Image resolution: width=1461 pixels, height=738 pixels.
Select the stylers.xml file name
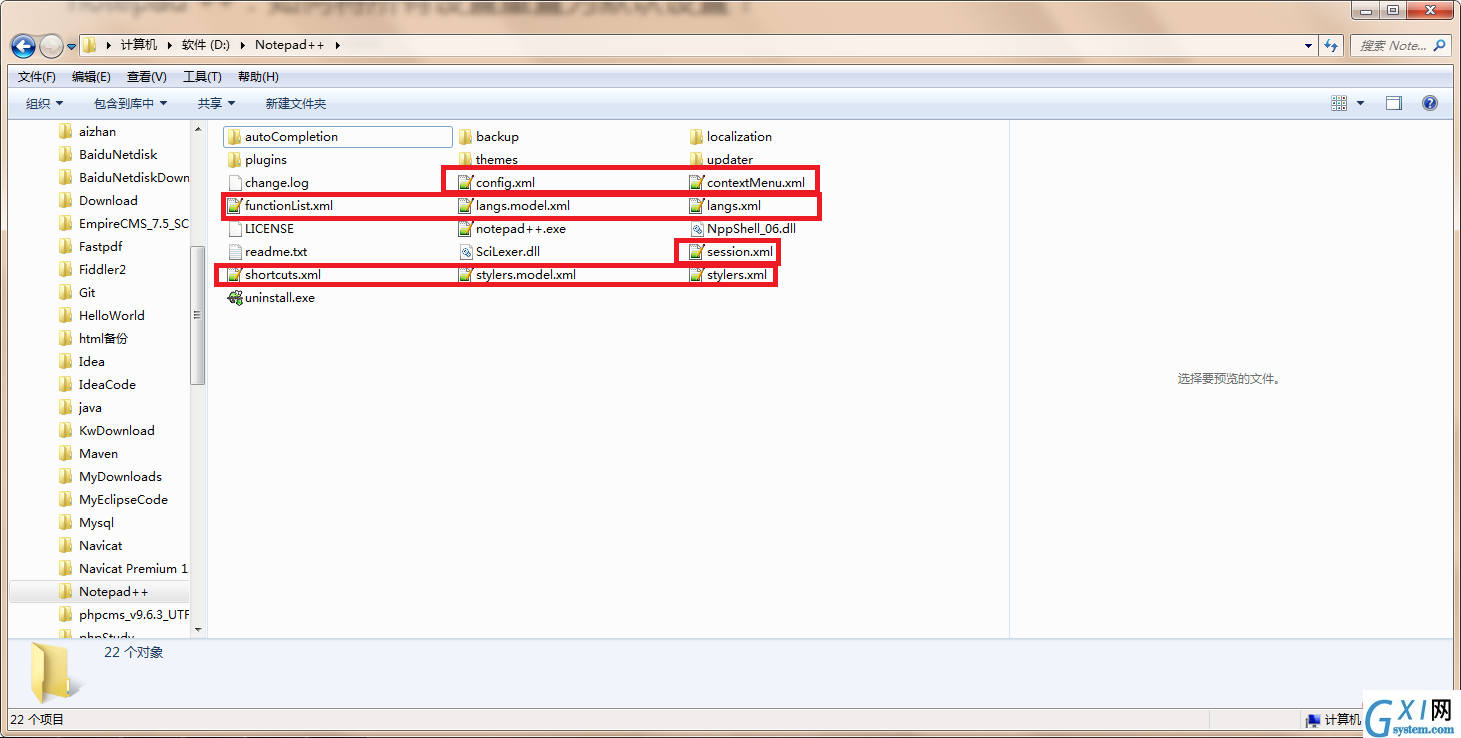point(737,275)
